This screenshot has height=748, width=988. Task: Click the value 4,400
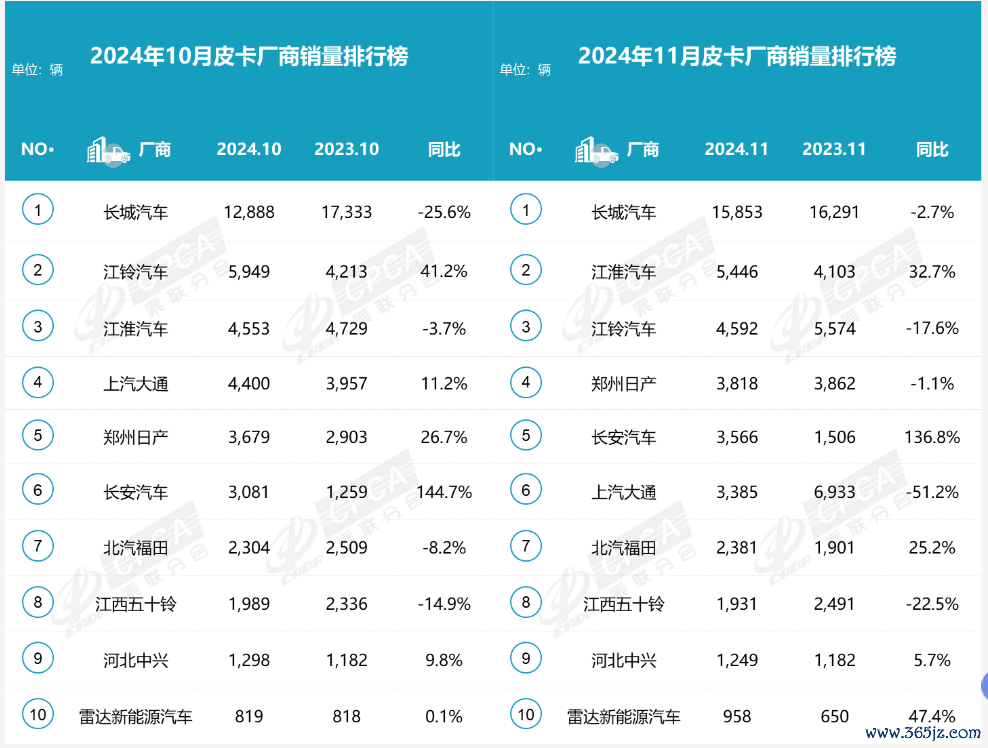[x=249, y=384]
